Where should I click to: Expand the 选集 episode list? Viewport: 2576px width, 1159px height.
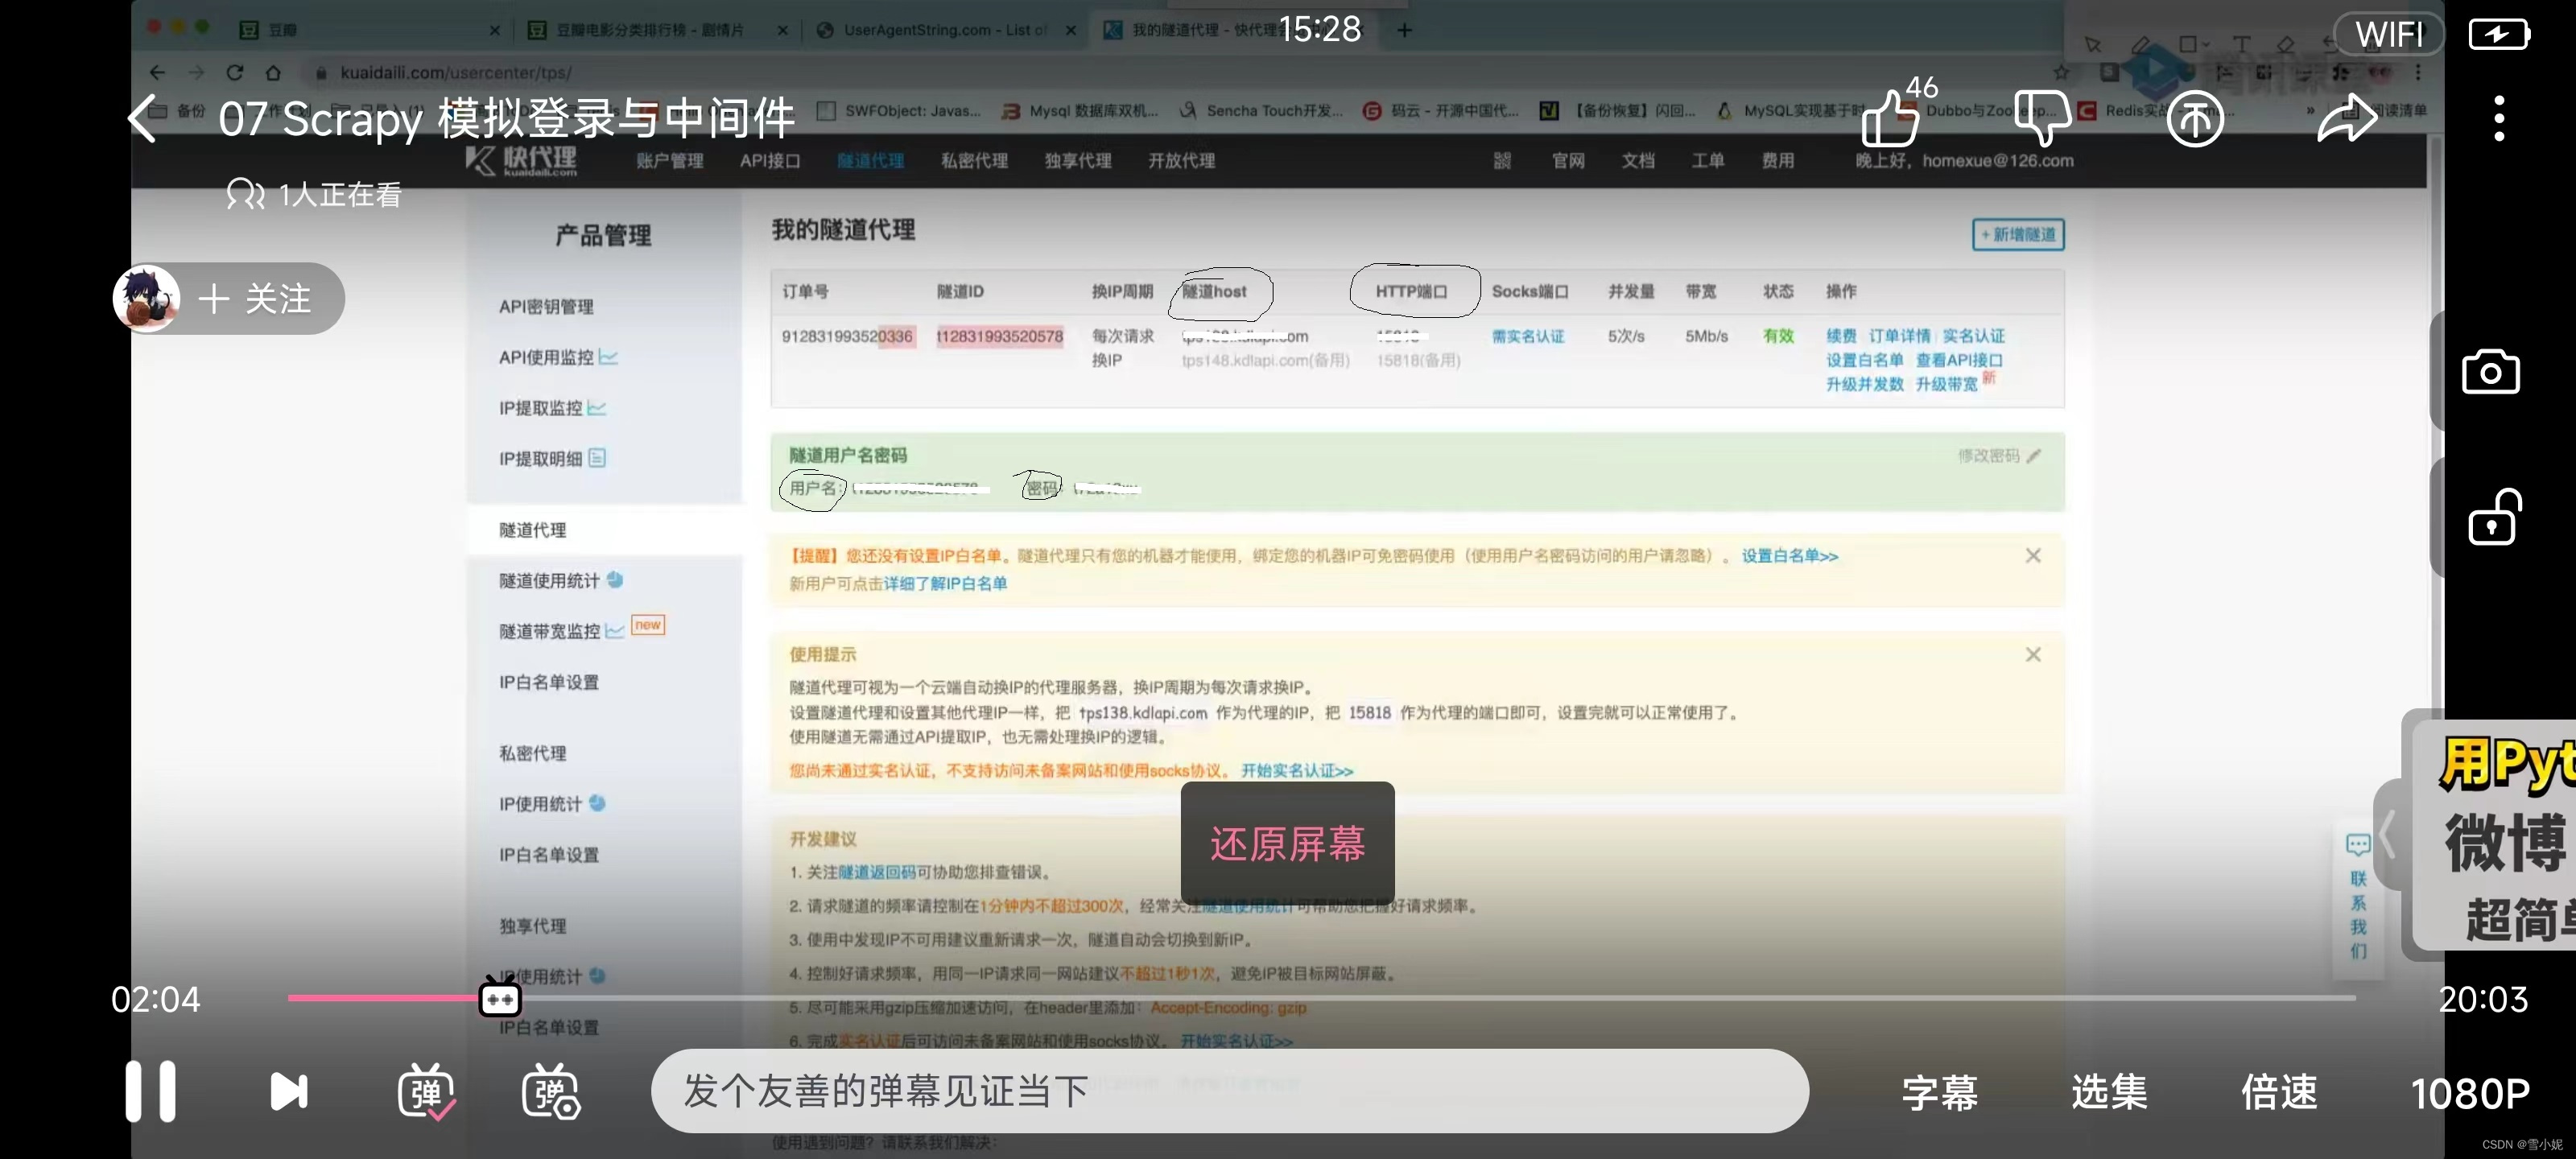coord(2108,1091)
